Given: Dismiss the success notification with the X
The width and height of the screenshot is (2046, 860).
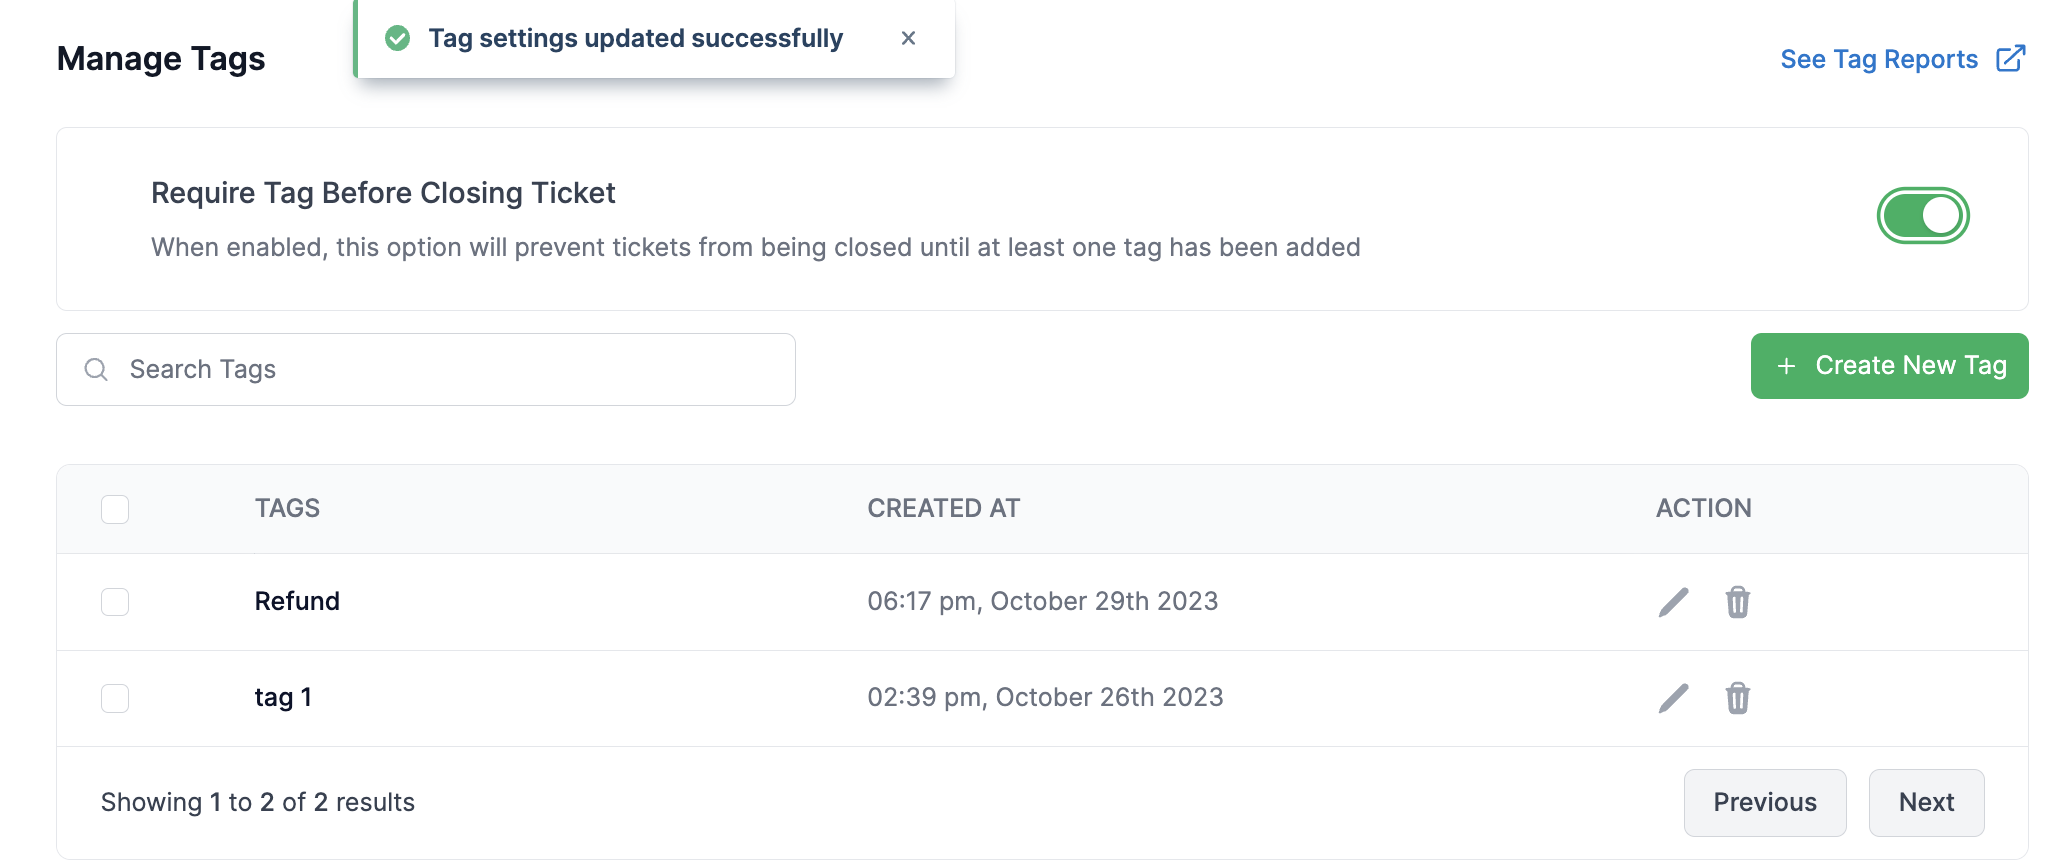Looking at the screenshot, I should (908, 38).
